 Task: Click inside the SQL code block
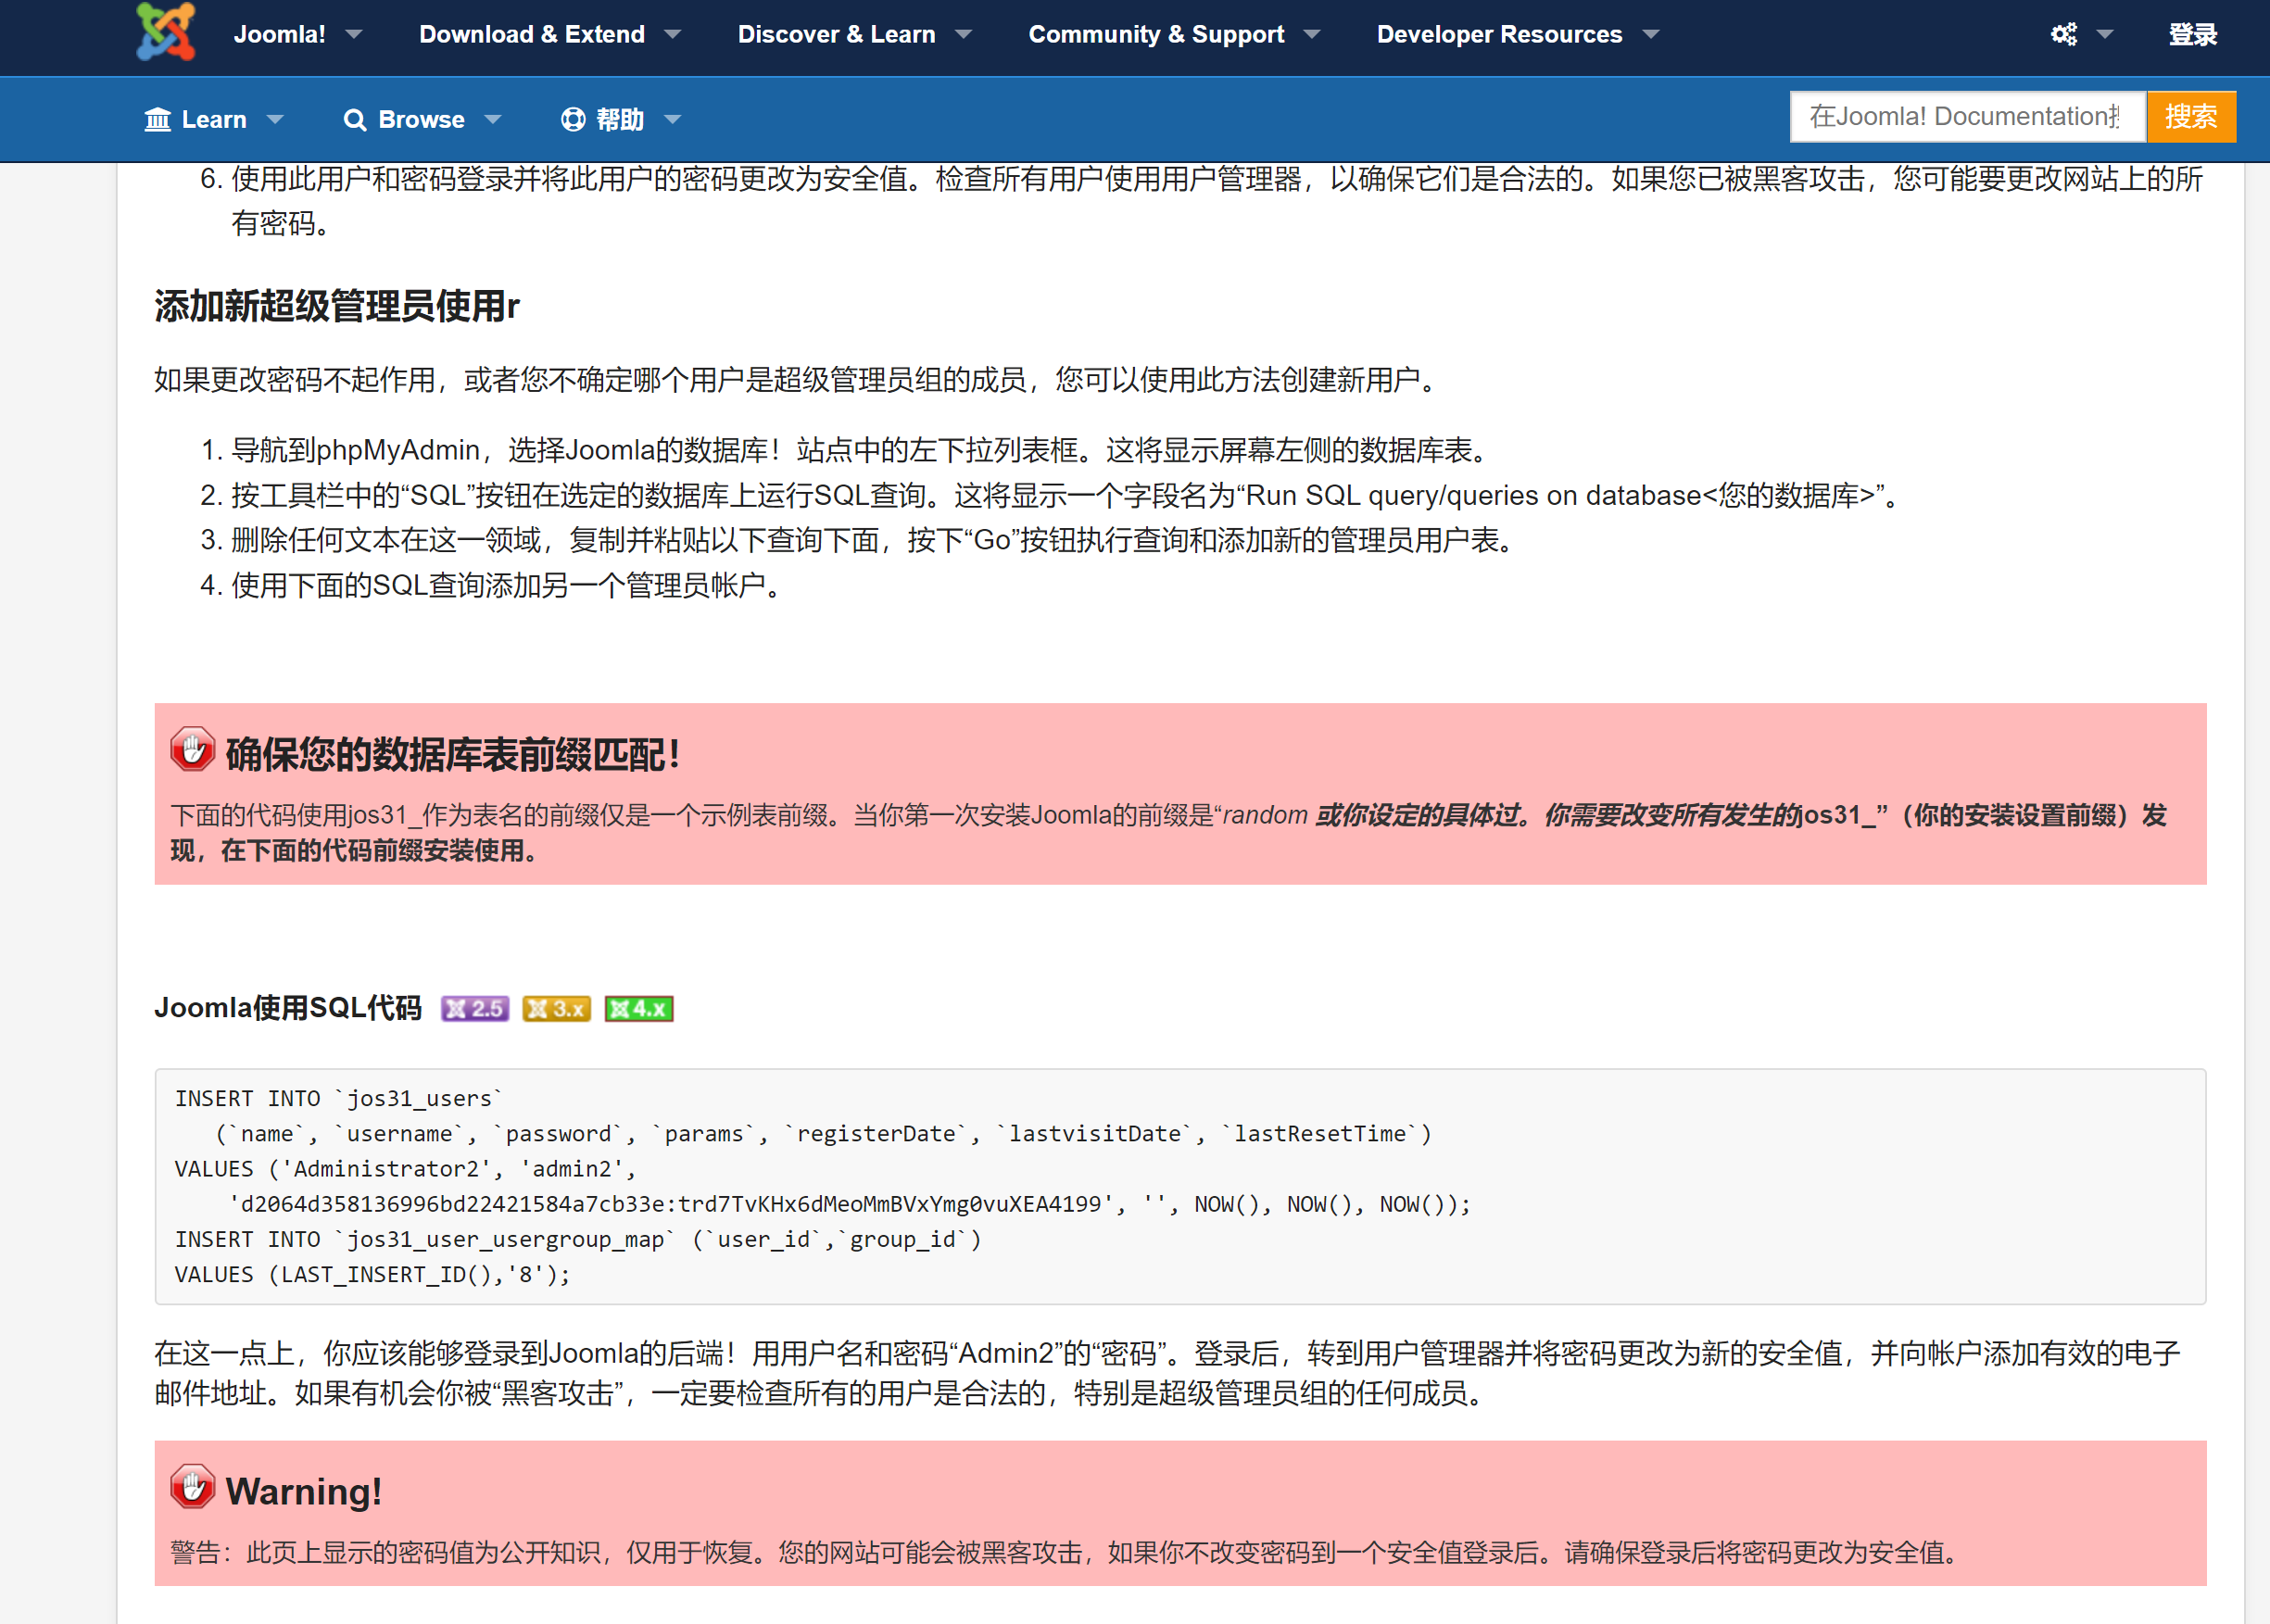click(1180, 1186)
